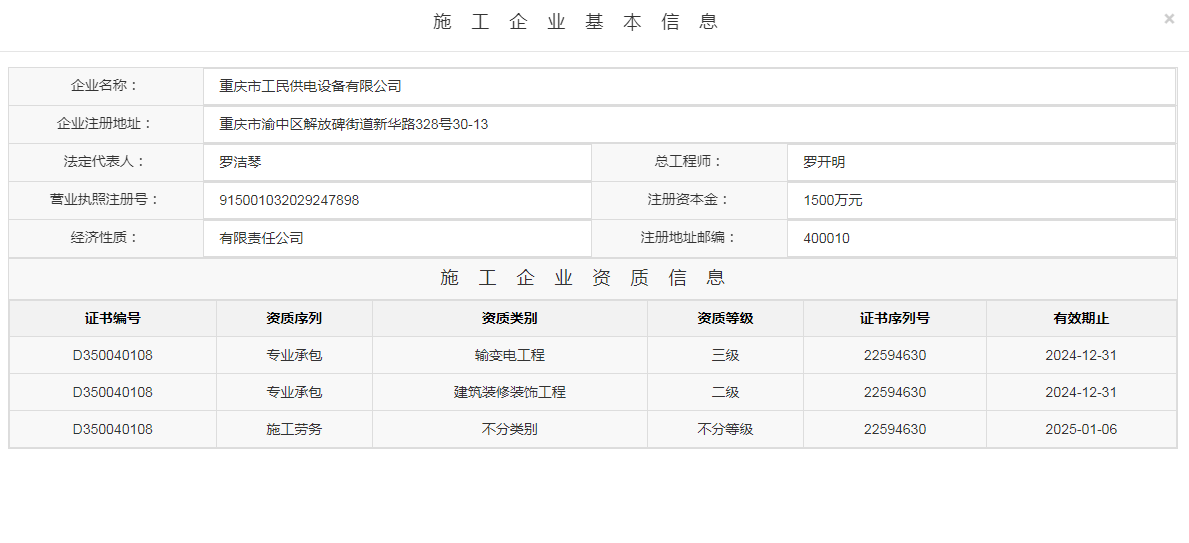Select the 总工程师 field with 罗开明
The image size is (1189, 543).
[x=980, y=162]
